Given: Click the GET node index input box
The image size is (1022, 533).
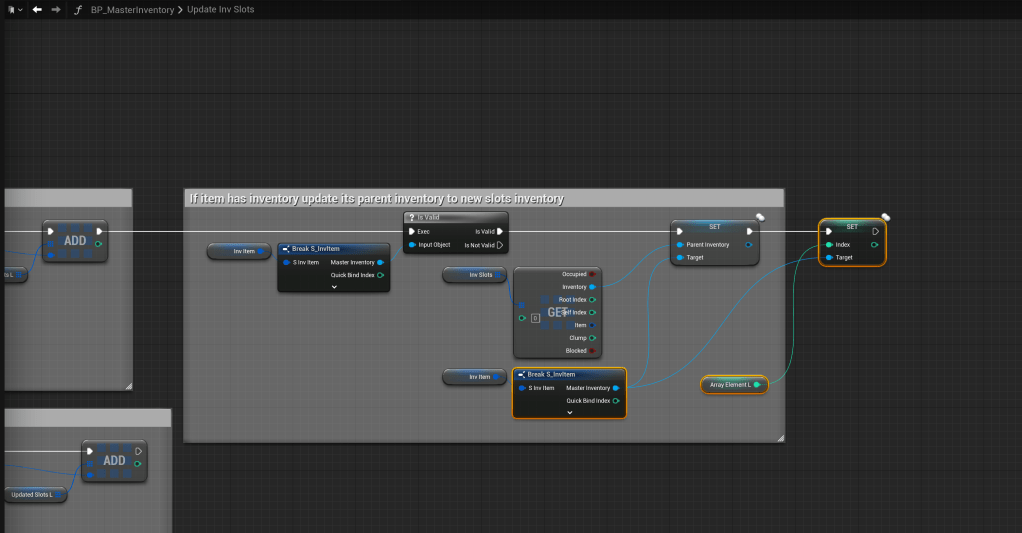Looking at the screenshot, I should (x=535, y=318).
